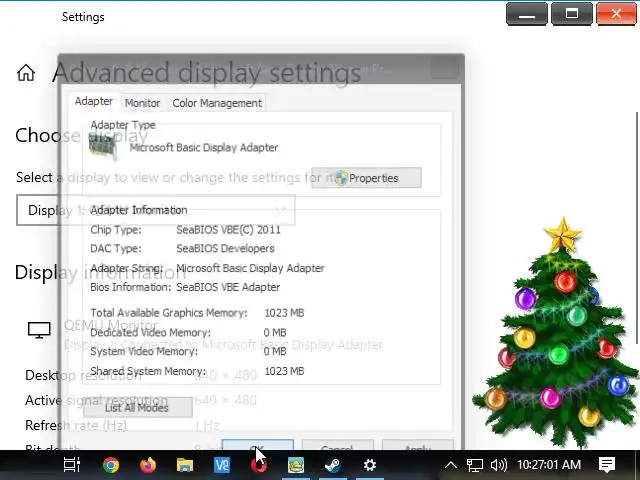Select Total Available Graphics Memory 1023 MB value
The width and height of the screenshot is (640, 480).
tap(284, 313)
